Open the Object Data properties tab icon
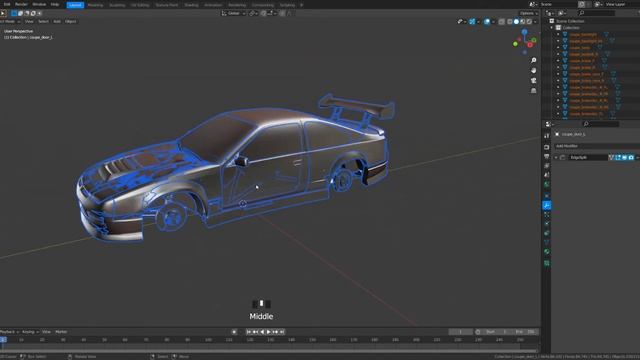 [547, 243]
